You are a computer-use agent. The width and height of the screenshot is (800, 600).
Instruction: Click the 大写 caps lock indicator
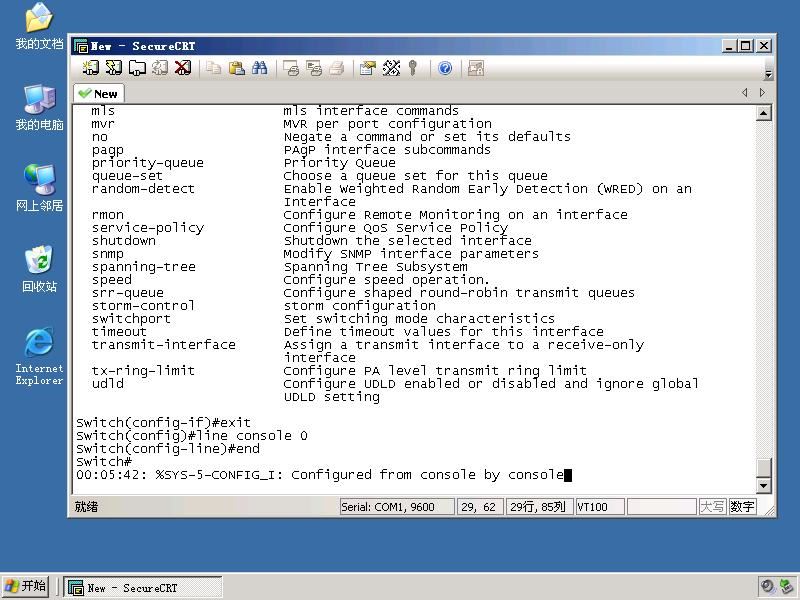(712, 507)
